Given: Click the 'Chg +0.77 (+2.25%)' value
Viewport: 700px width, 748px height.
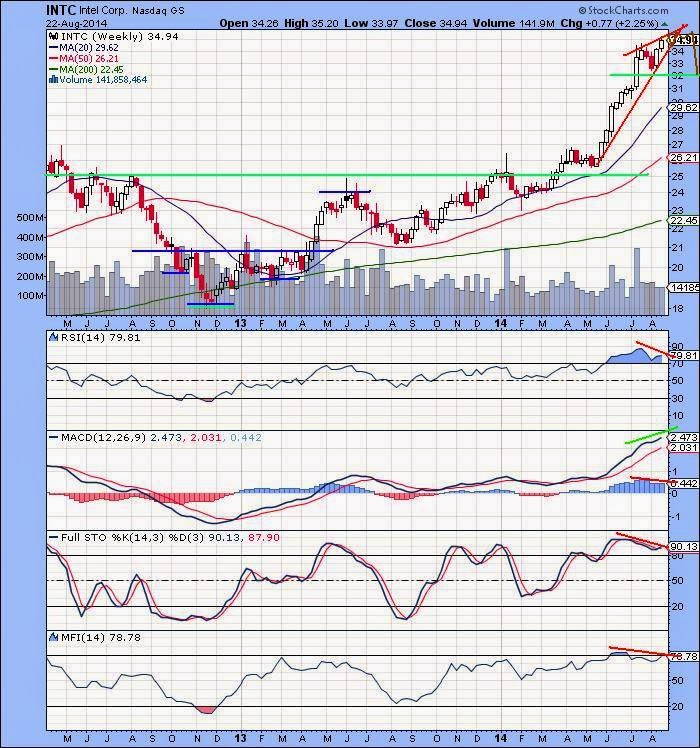Looking at the screenshot, I should tap(609, 23).
